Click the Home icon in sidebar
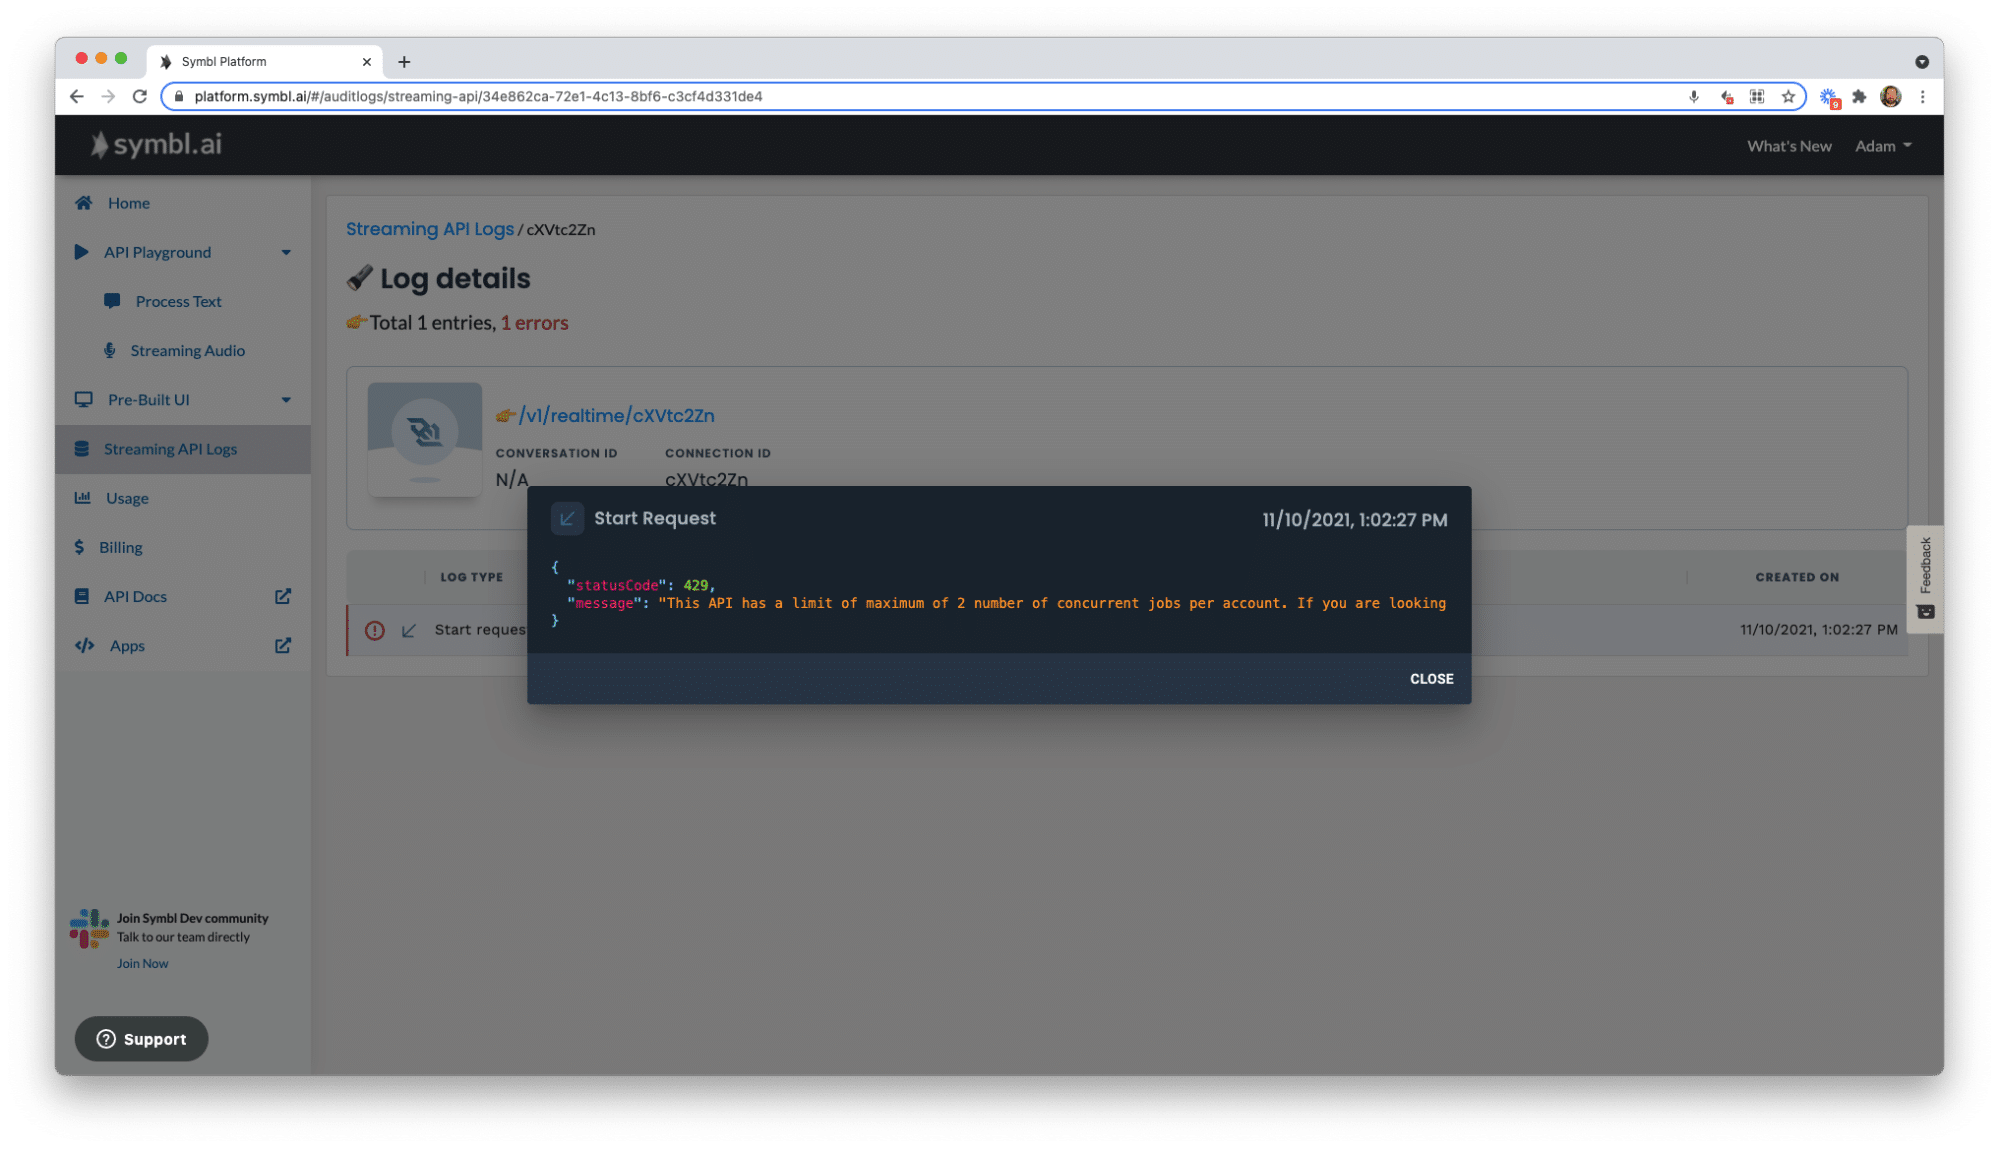 [84, 203]
